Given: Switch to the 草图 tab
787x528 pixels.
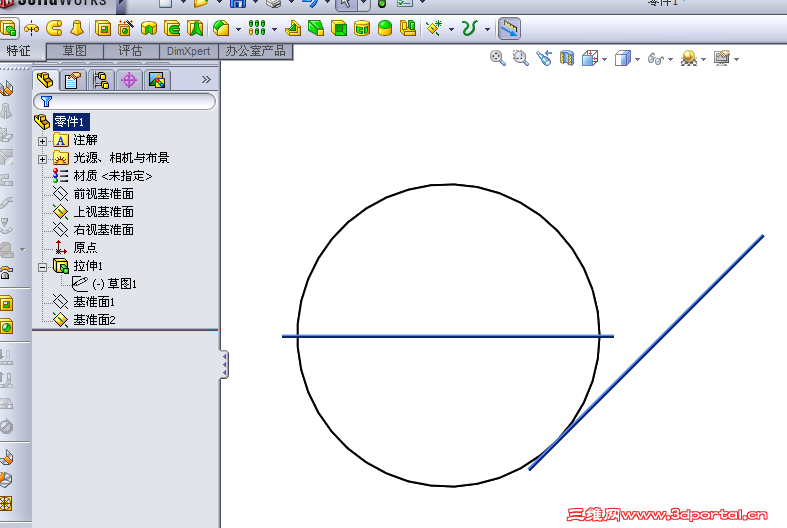Looking at the screenshot, I should click(x=75, y=51).
